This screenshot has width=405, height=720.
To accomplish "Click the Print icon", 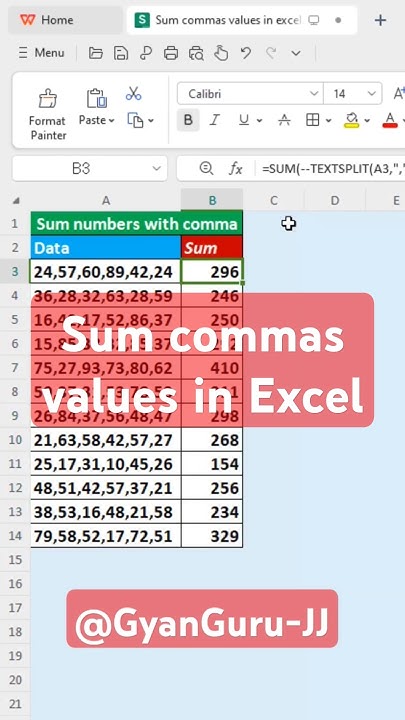I will pyautogui.click(x=171, y=53).
